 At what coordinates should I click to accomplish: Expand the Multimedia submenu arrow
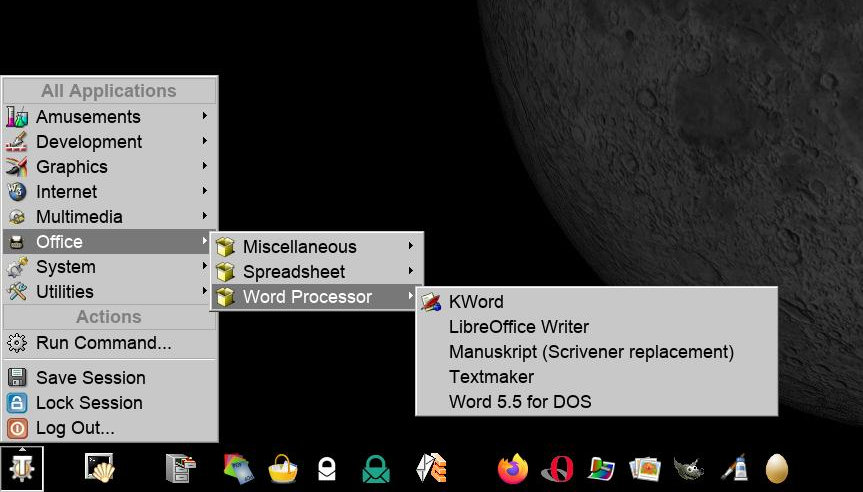coord(205,216)
